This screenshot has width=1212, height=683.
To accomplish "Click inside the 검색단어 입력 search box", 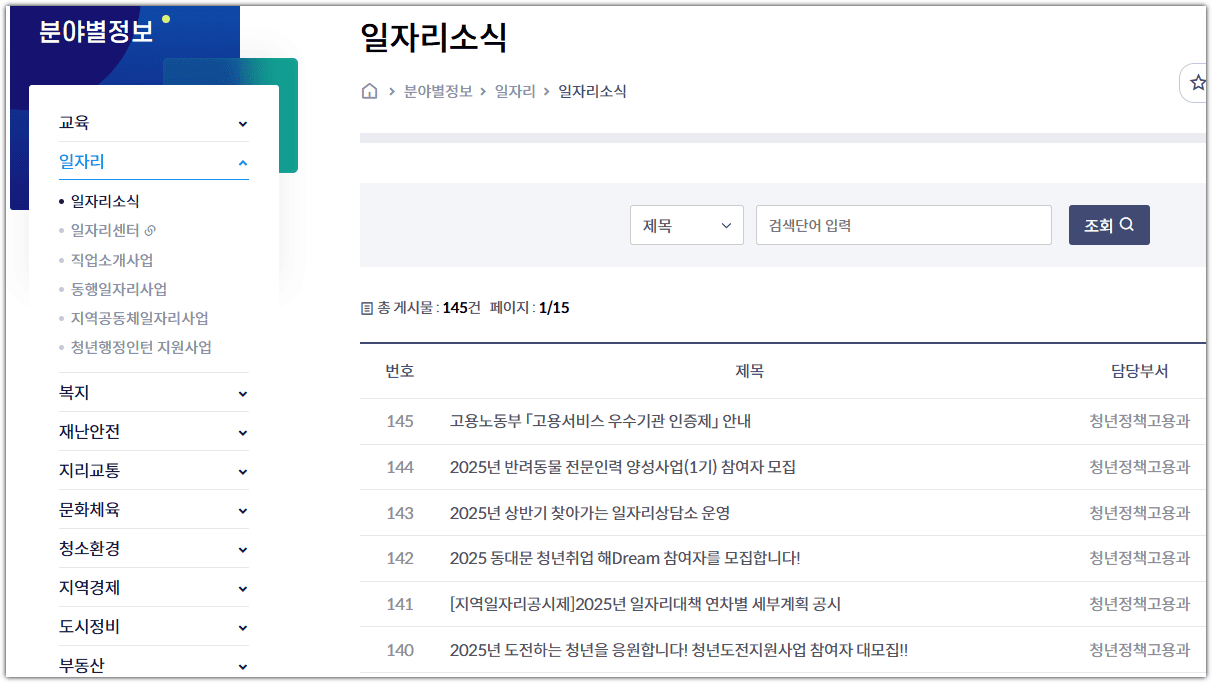I will 903,224.
